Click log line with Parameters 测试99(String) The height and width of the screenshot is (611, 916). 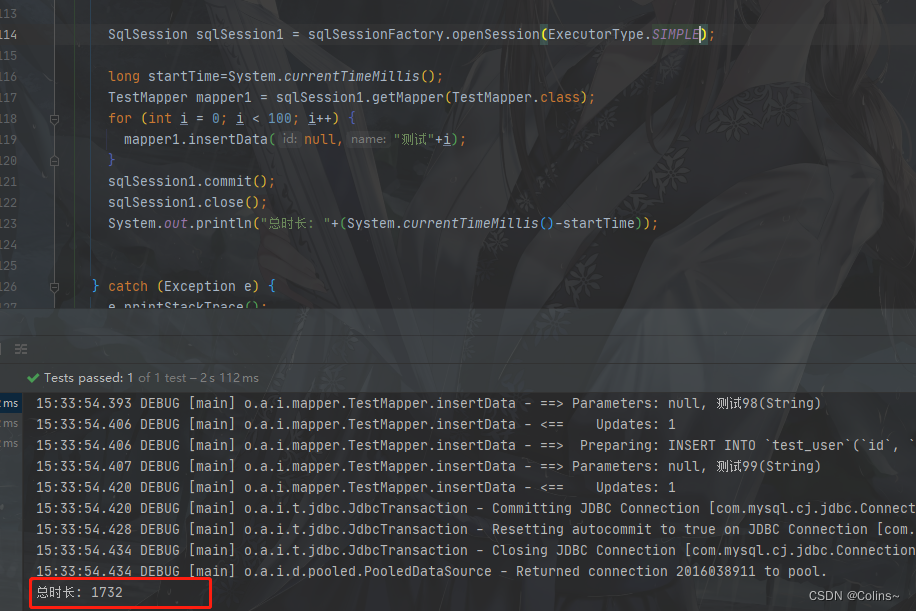(428, 467)
